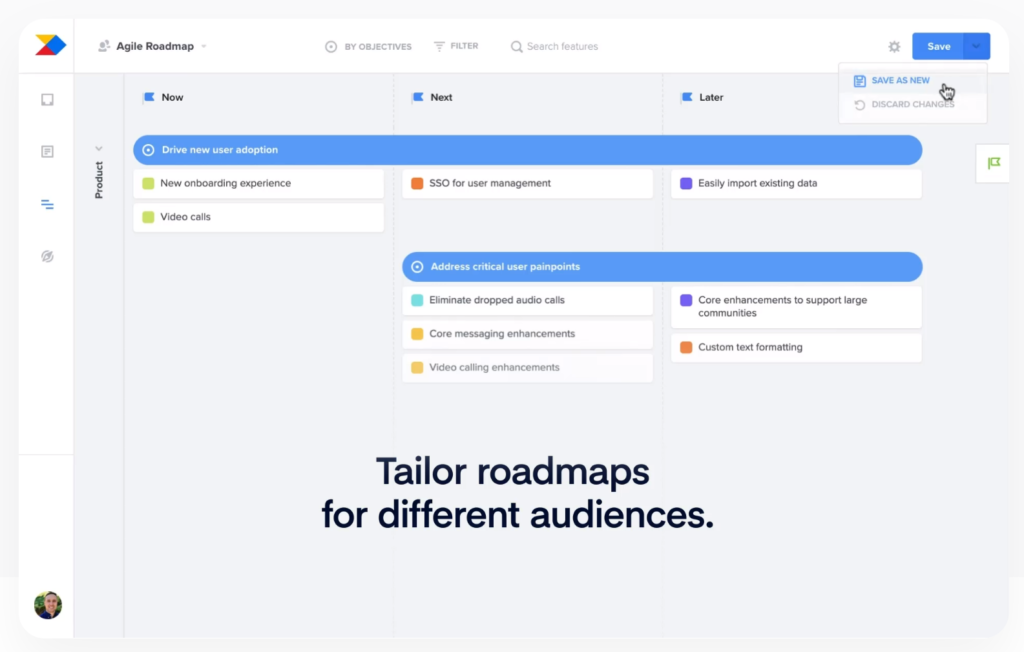Click purple swatch on Easily import existing data
The height and width of the screenshot is (652, 1024).
[x=686, y=184]
